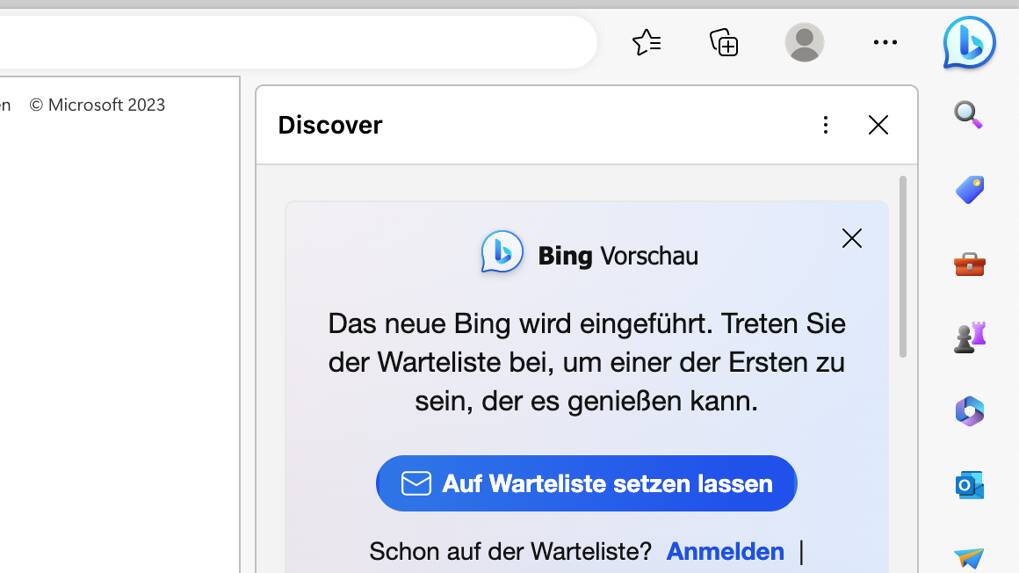Open the sidebar Games chess icon
Image resolution: width=1019 pixels, height=573 pixels.
[x=968, y=338]
